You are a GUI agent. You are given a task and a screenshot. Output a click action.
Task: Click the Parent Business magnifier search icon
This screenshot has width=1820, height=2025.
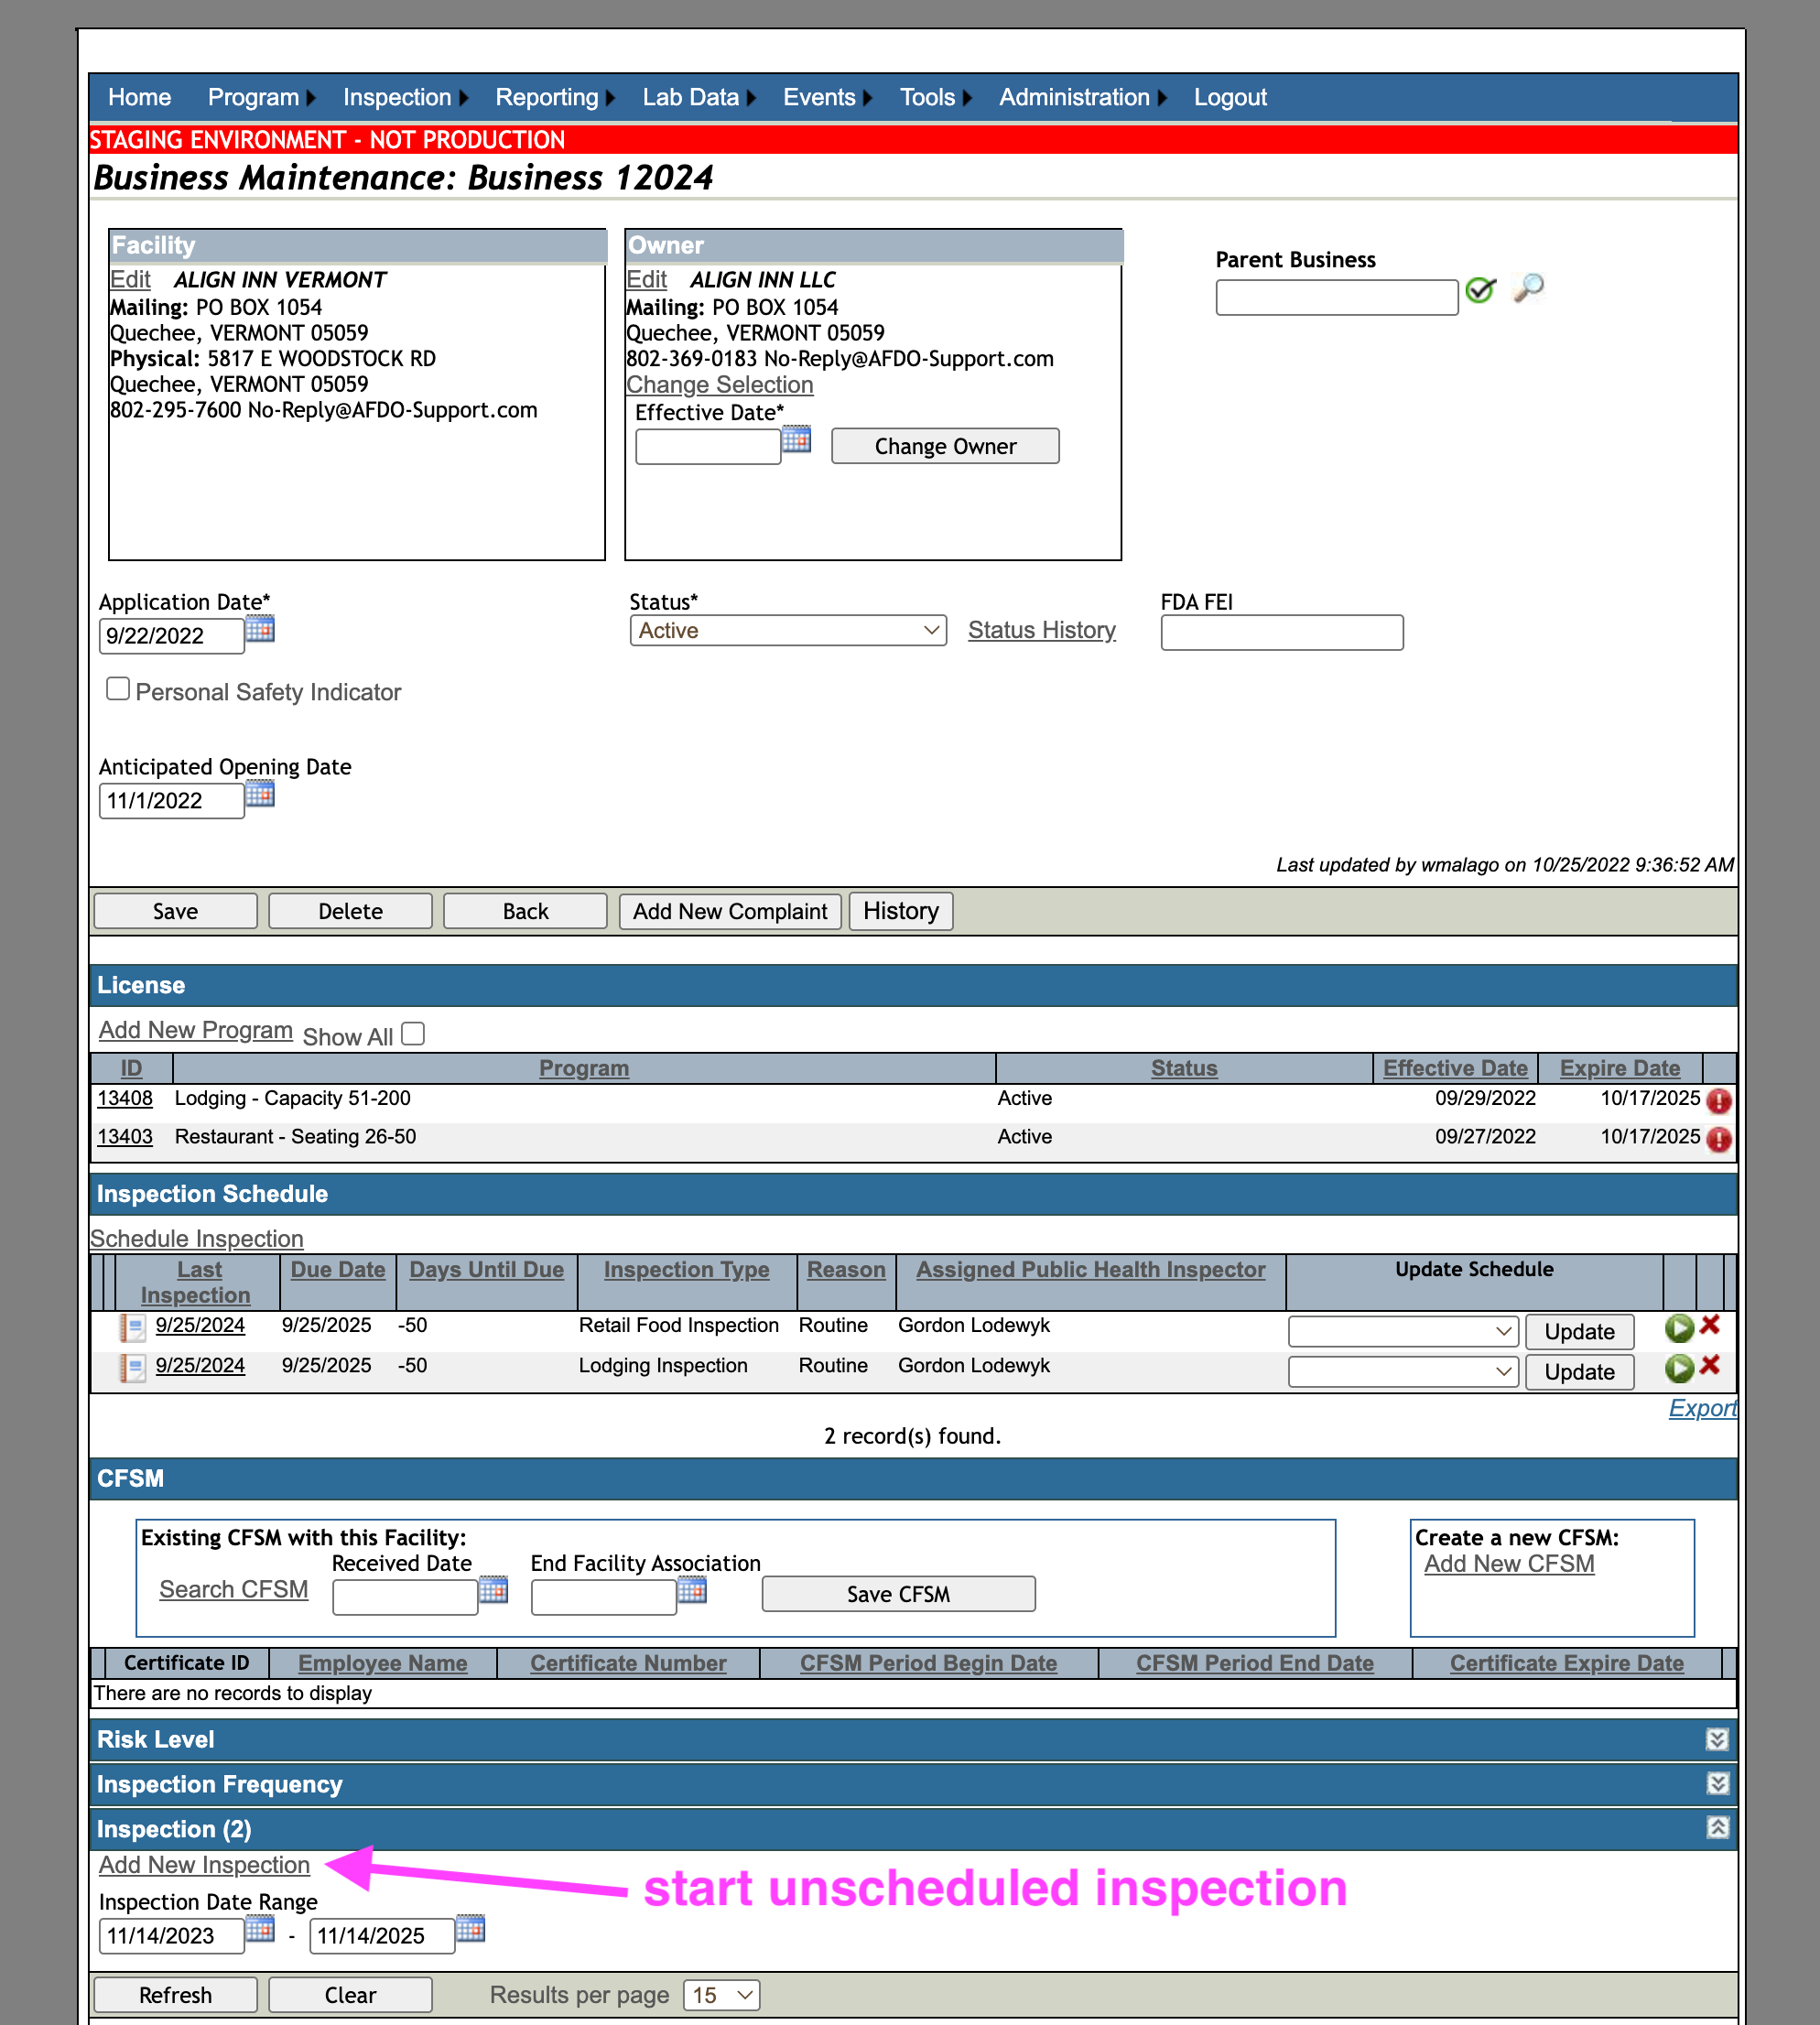(x=1528, y=289)
